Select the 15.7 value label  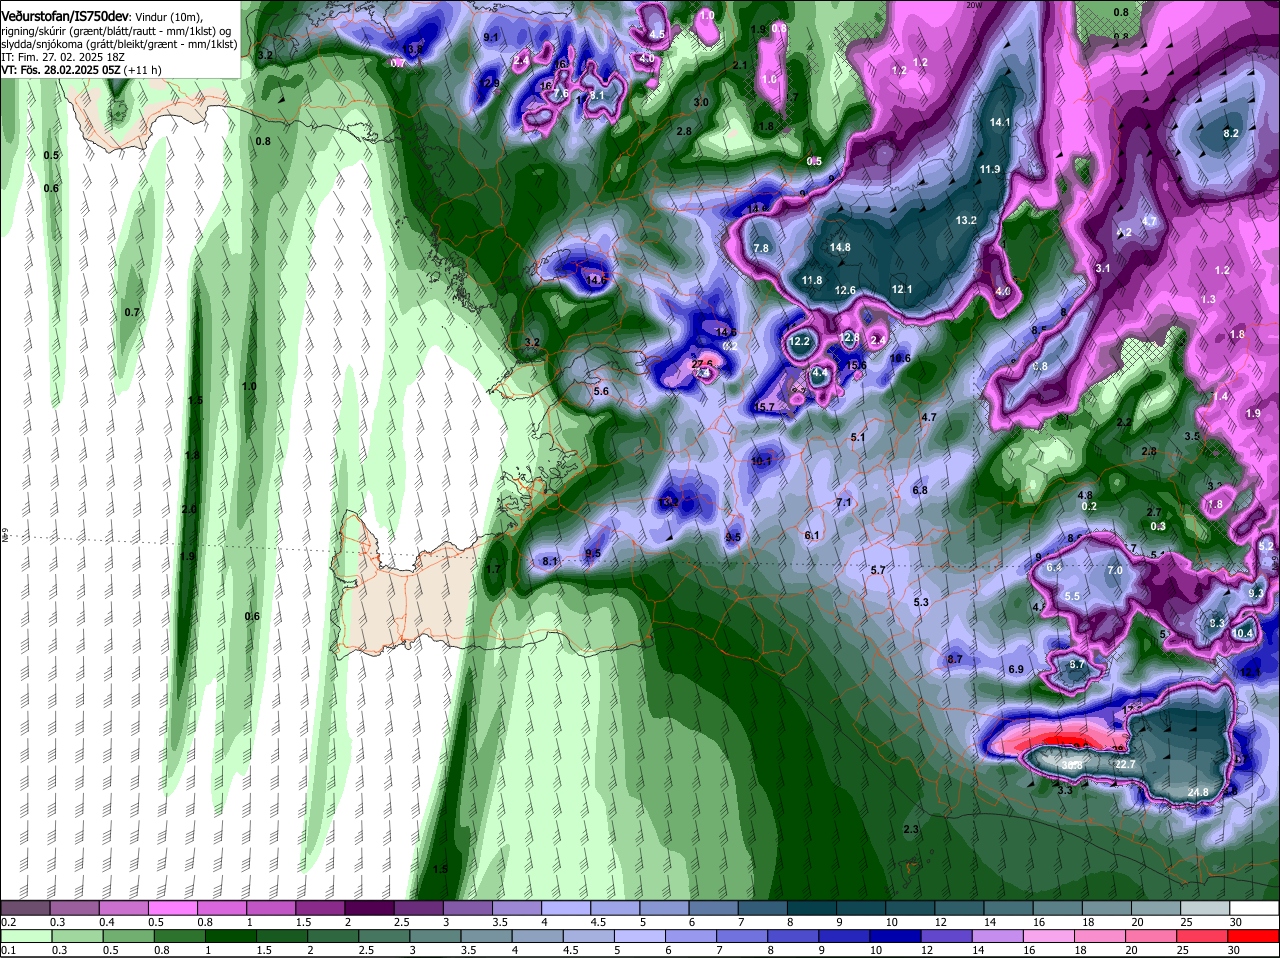(x=765, y=407)
